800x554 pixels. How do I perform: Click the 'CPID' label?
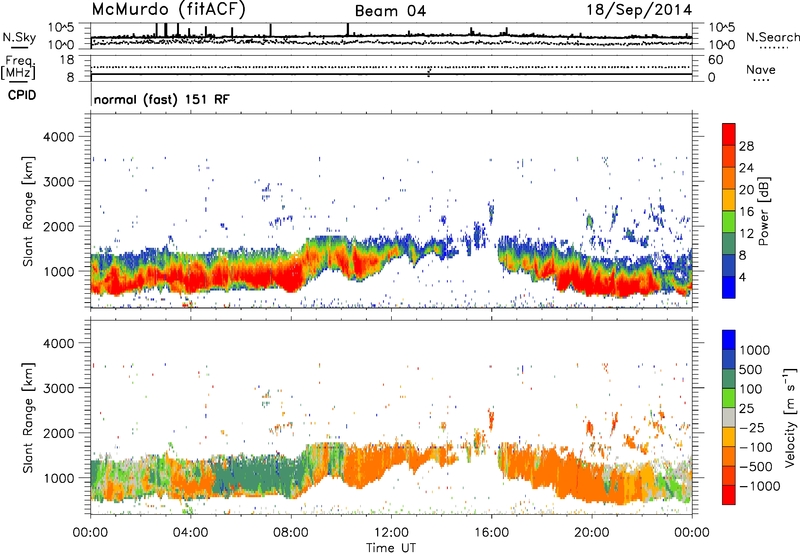[22, 95]
